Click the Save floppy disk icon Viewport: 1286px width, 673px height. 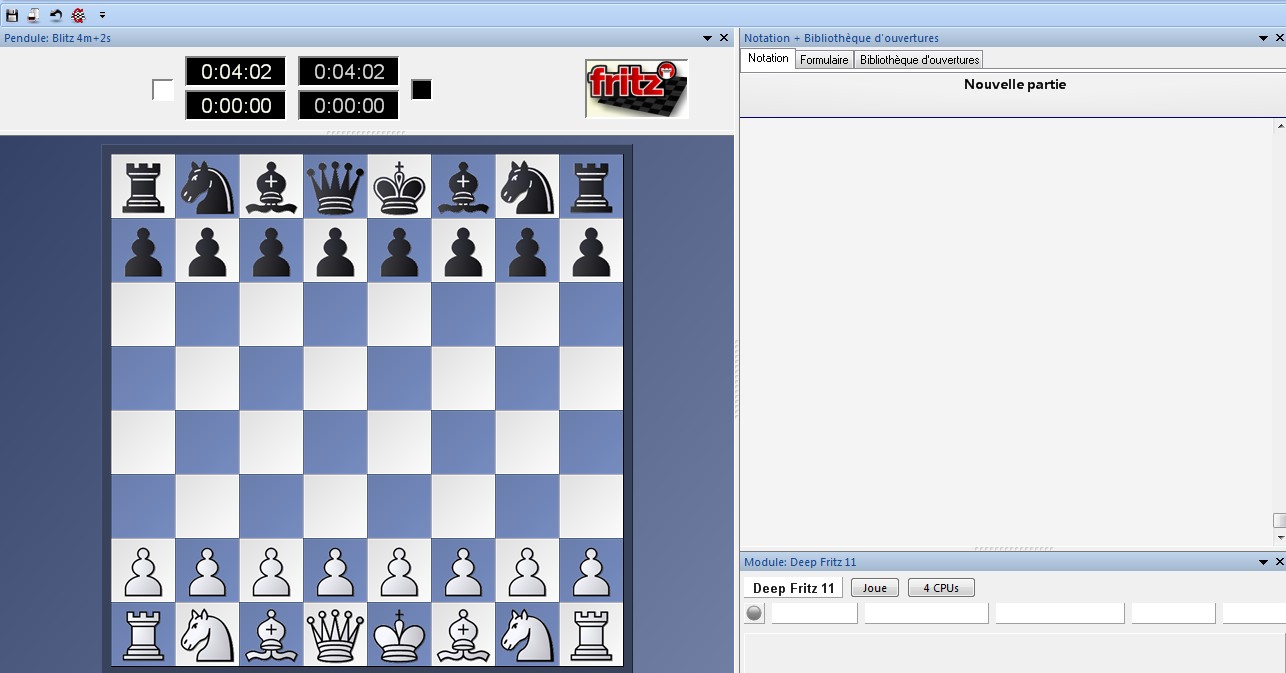pyautogui.click(x=12, y=15)
